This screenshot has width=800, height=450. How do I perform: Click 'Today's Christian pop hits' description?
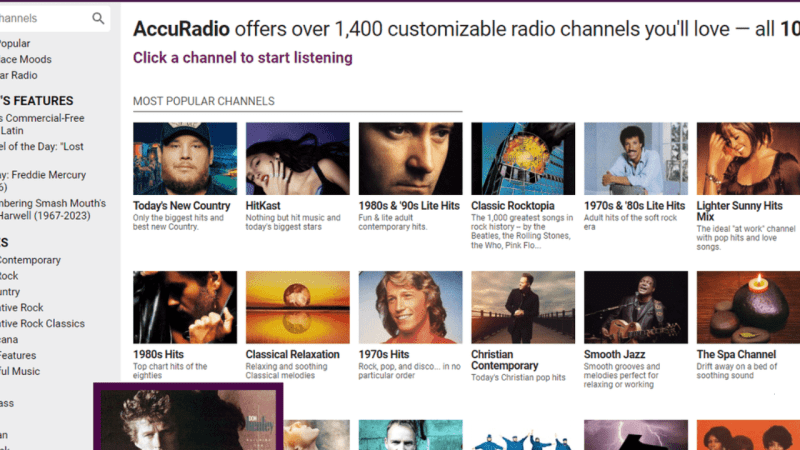tap(518, 378)
